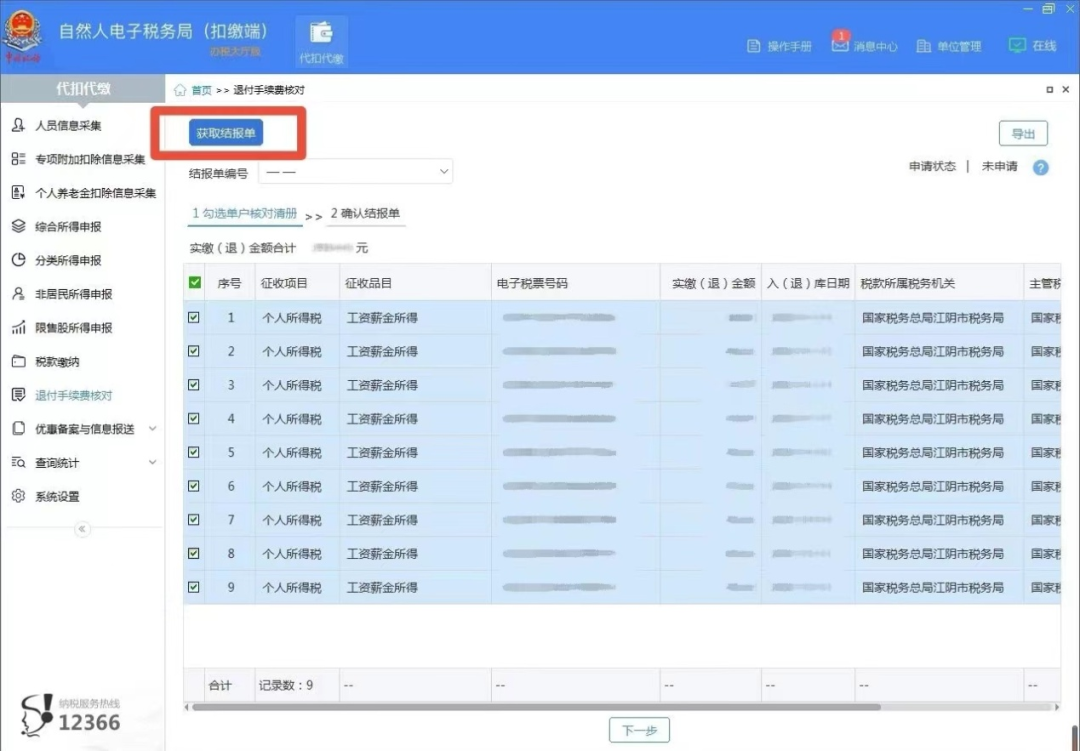
Task: Collapse the sidebar with the double-arrow icon
Action: point(82,529)
